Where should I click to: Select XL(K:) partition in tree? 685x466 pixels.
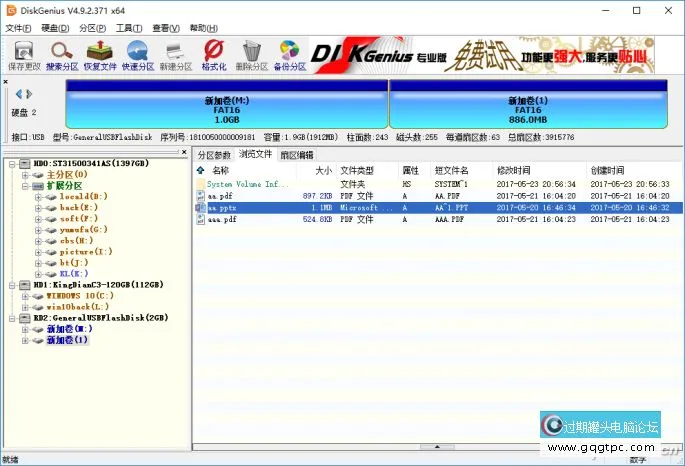pos(74,273)
